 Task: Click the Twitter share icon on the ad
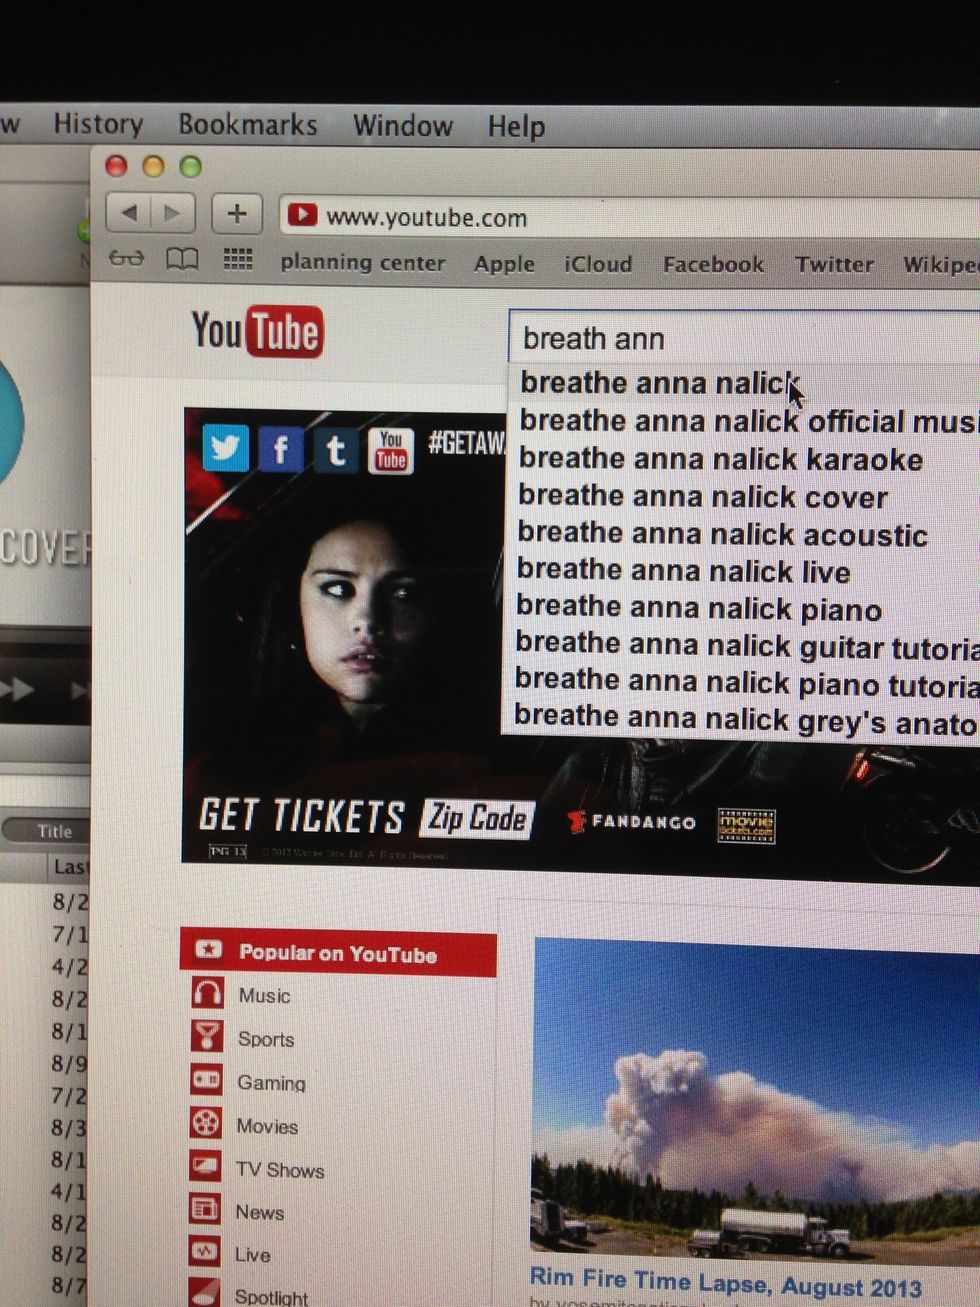(227, 451)
